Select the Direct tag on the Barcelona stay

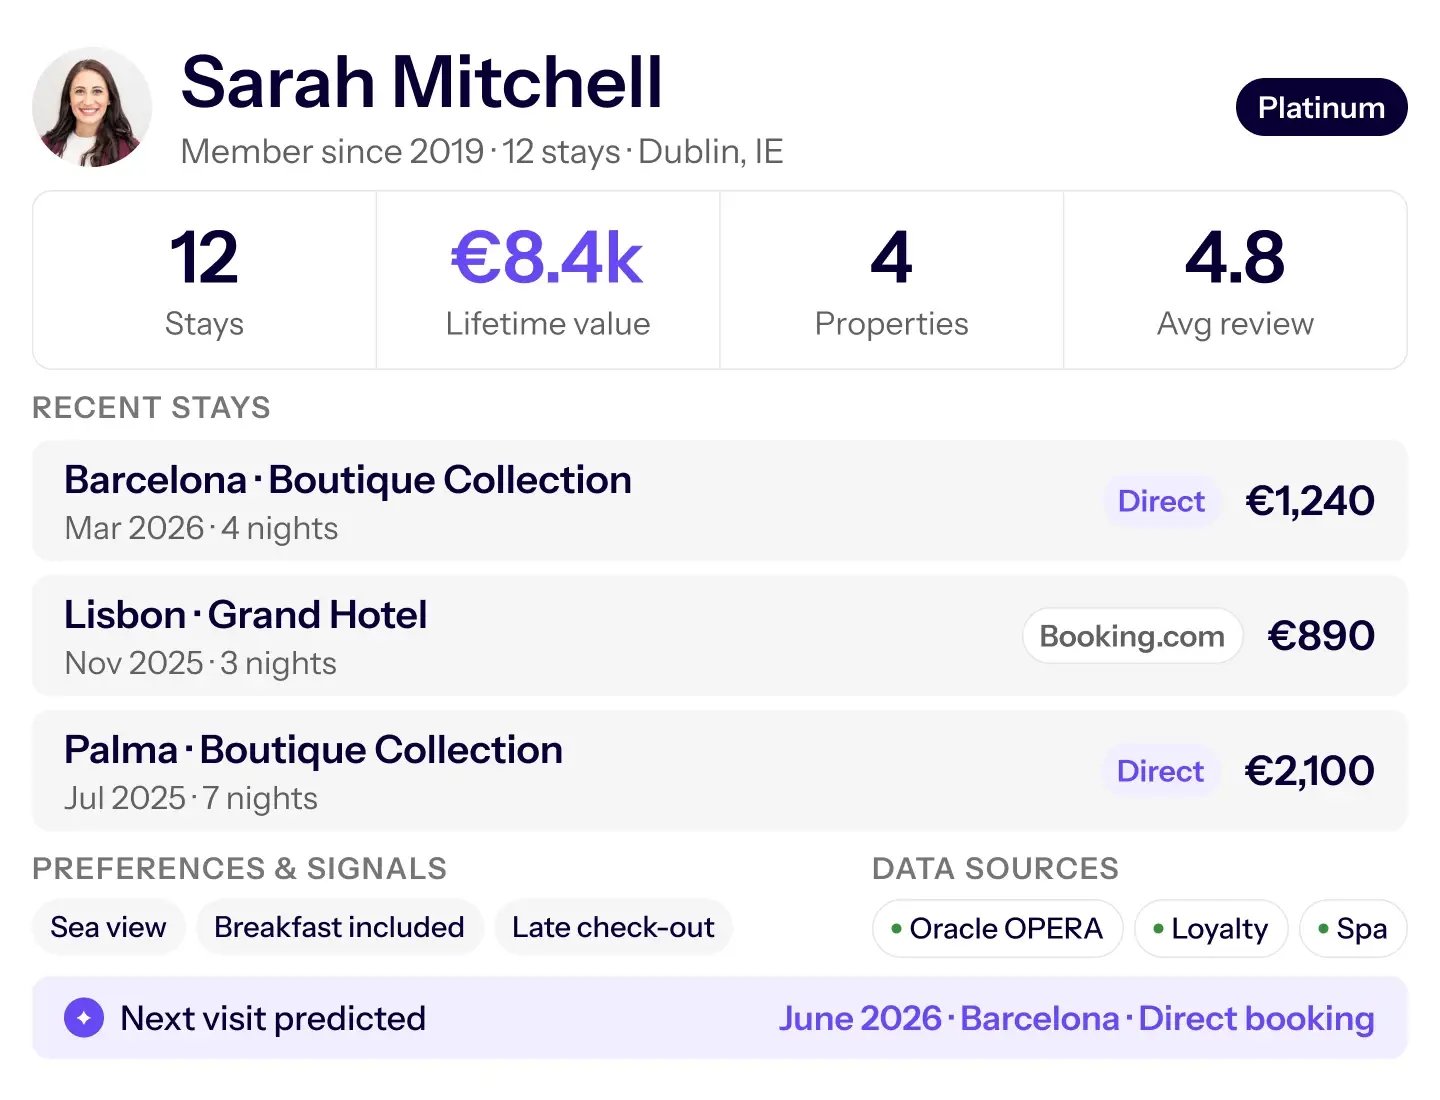(x=1161, y=501)
